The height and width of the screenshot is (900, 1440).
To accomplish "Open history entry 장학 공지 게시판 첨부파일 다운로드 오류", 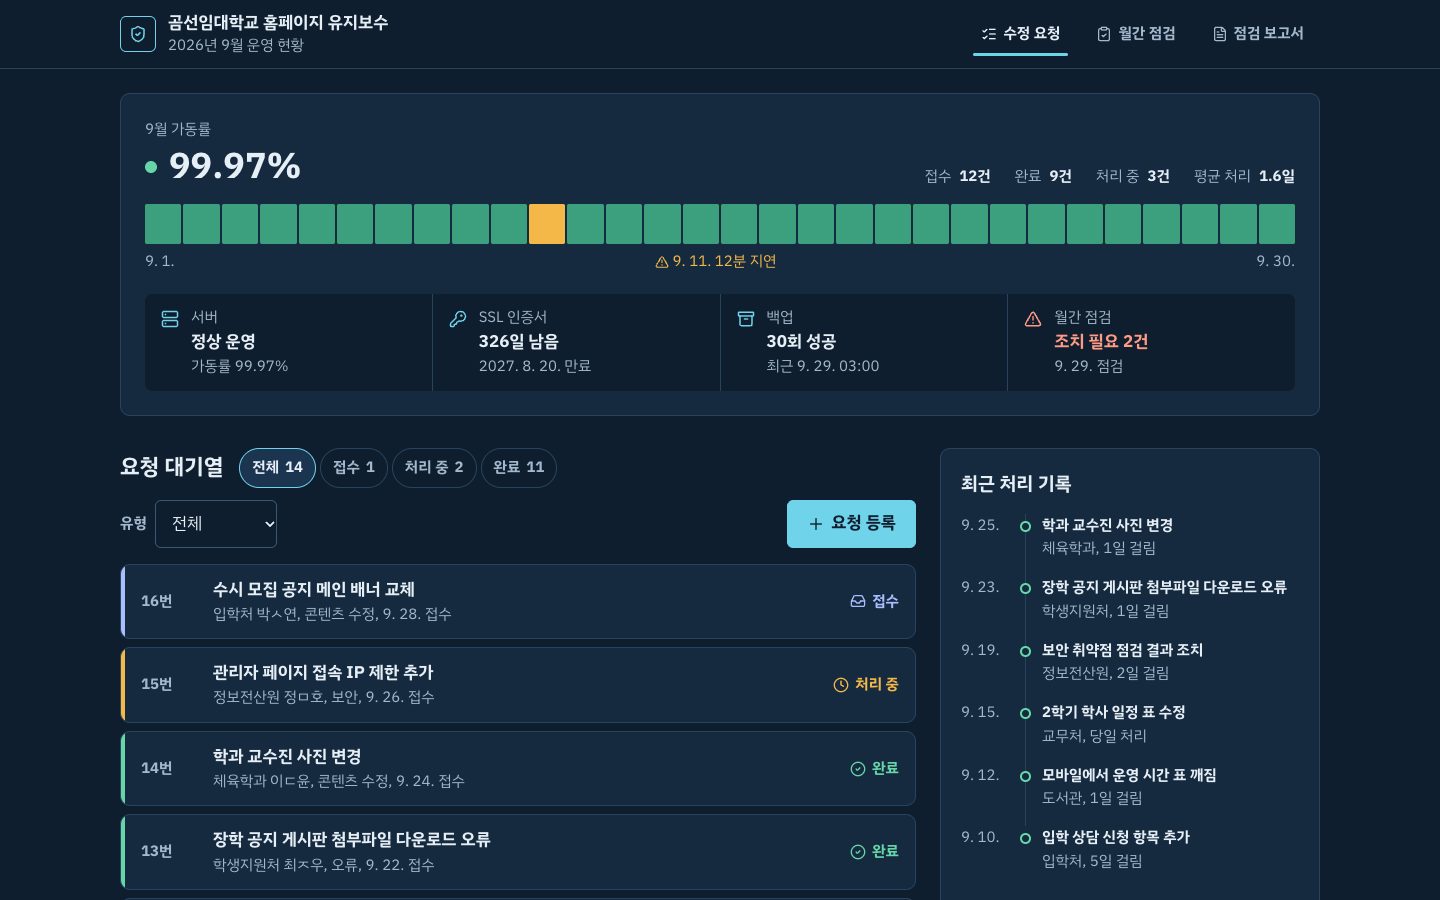I will tap(1164, 587).
